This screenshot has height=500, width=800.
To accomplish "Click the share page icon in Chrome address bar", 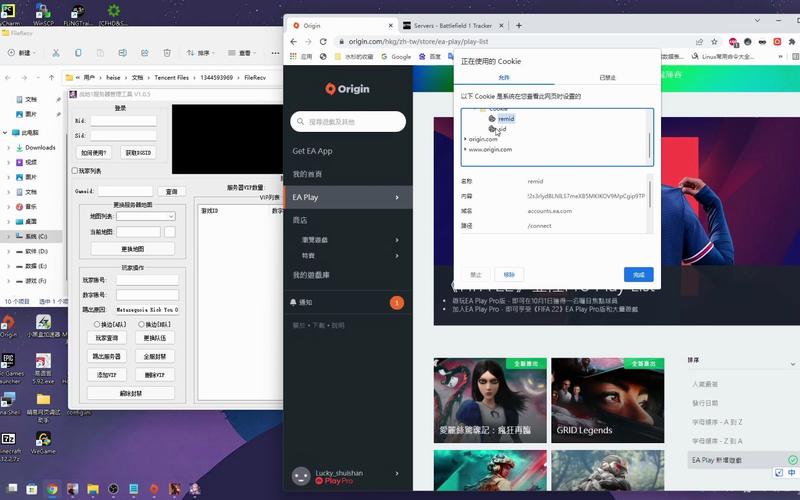I will coord(699,41).
